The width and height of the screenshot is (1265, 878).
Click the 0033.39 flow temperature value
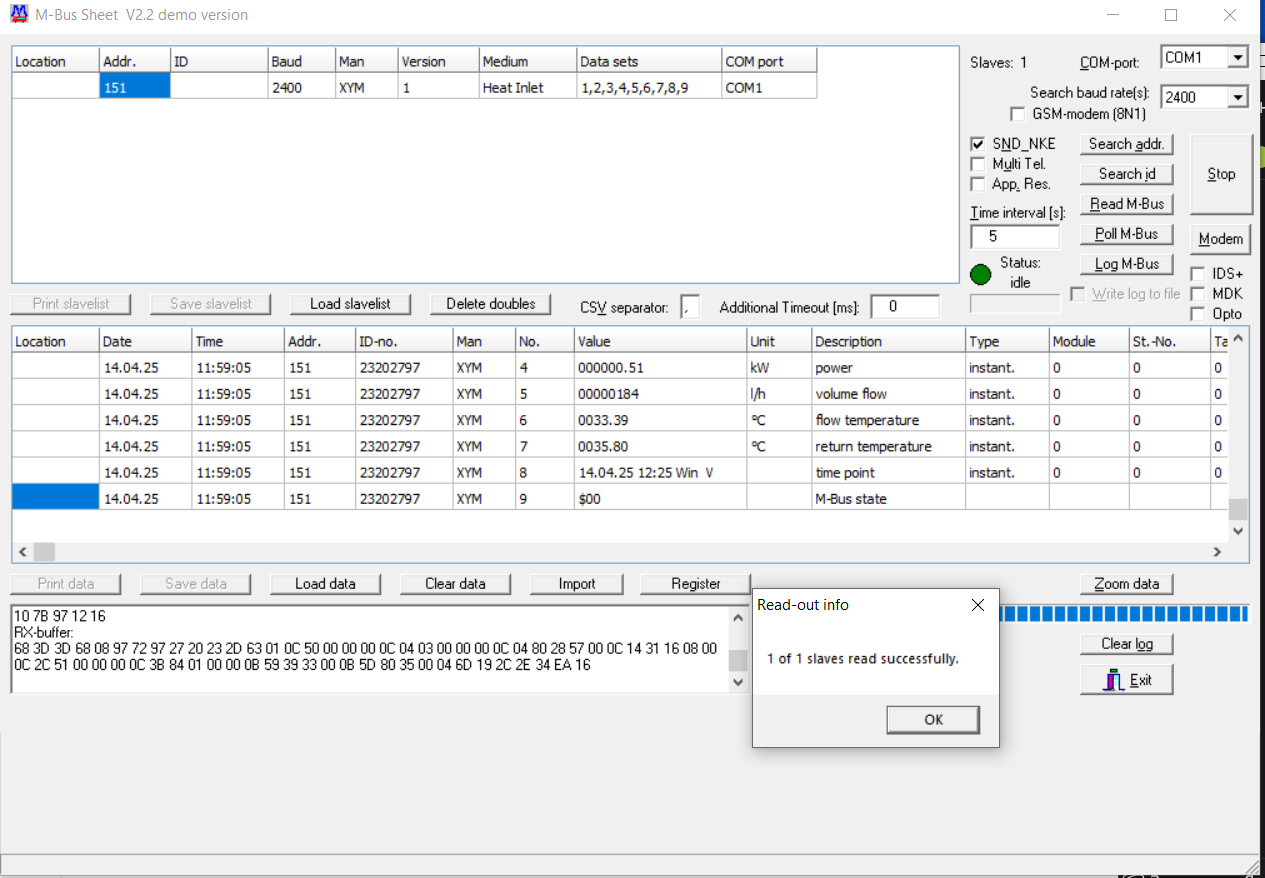(660, 419)
